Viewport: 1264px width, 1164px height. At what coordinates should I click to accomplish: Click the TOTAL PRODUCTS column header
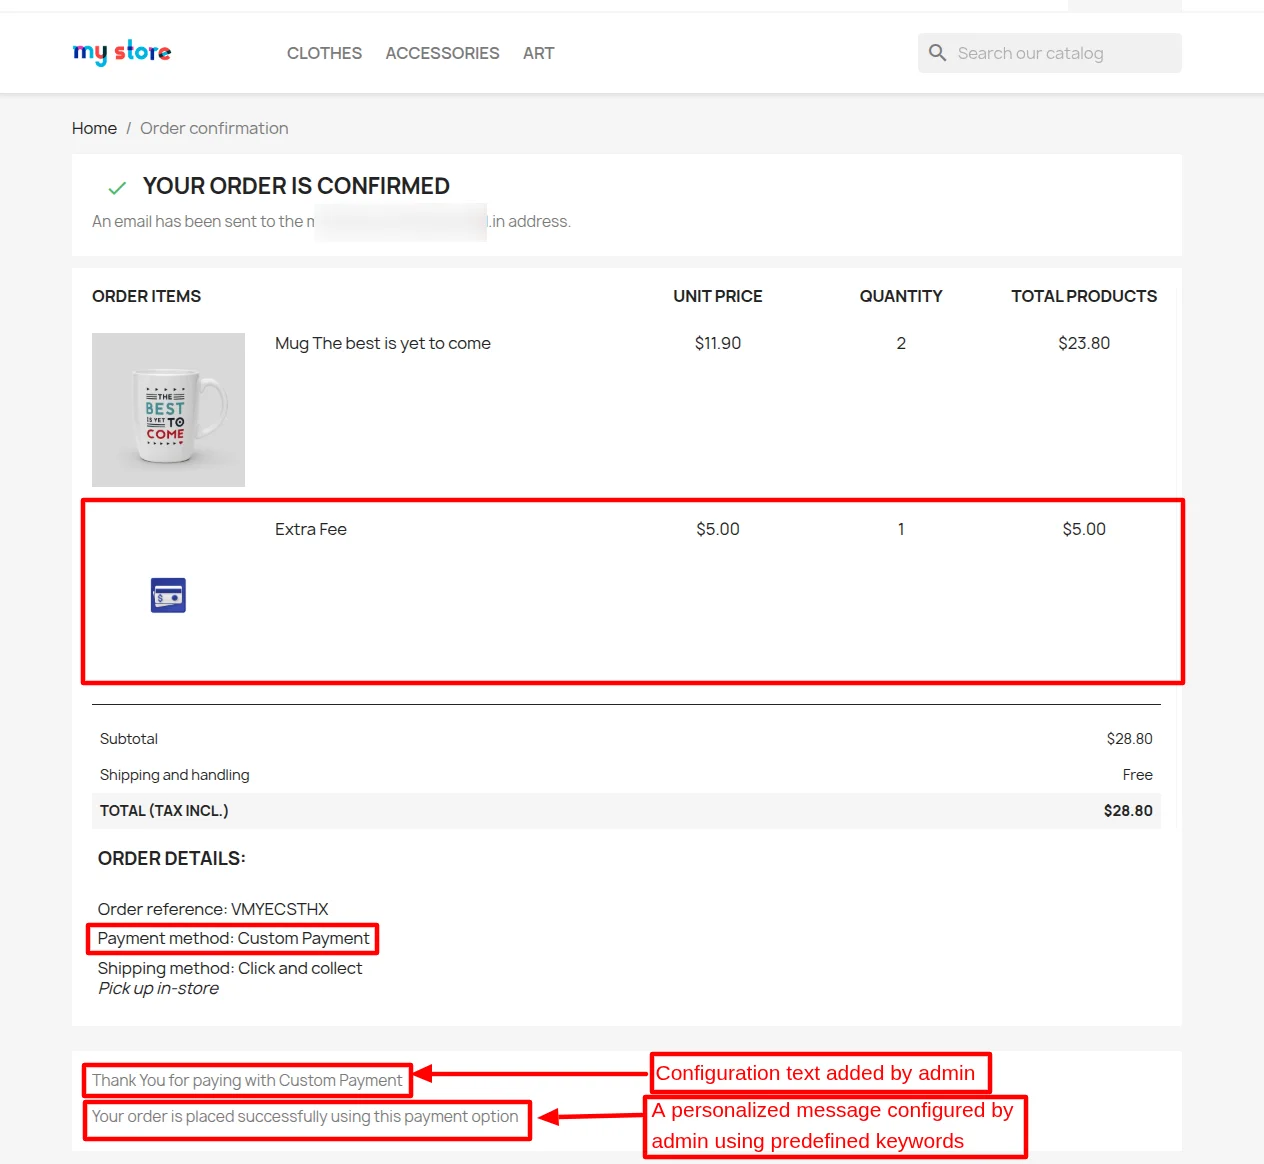pos(1084,296)
